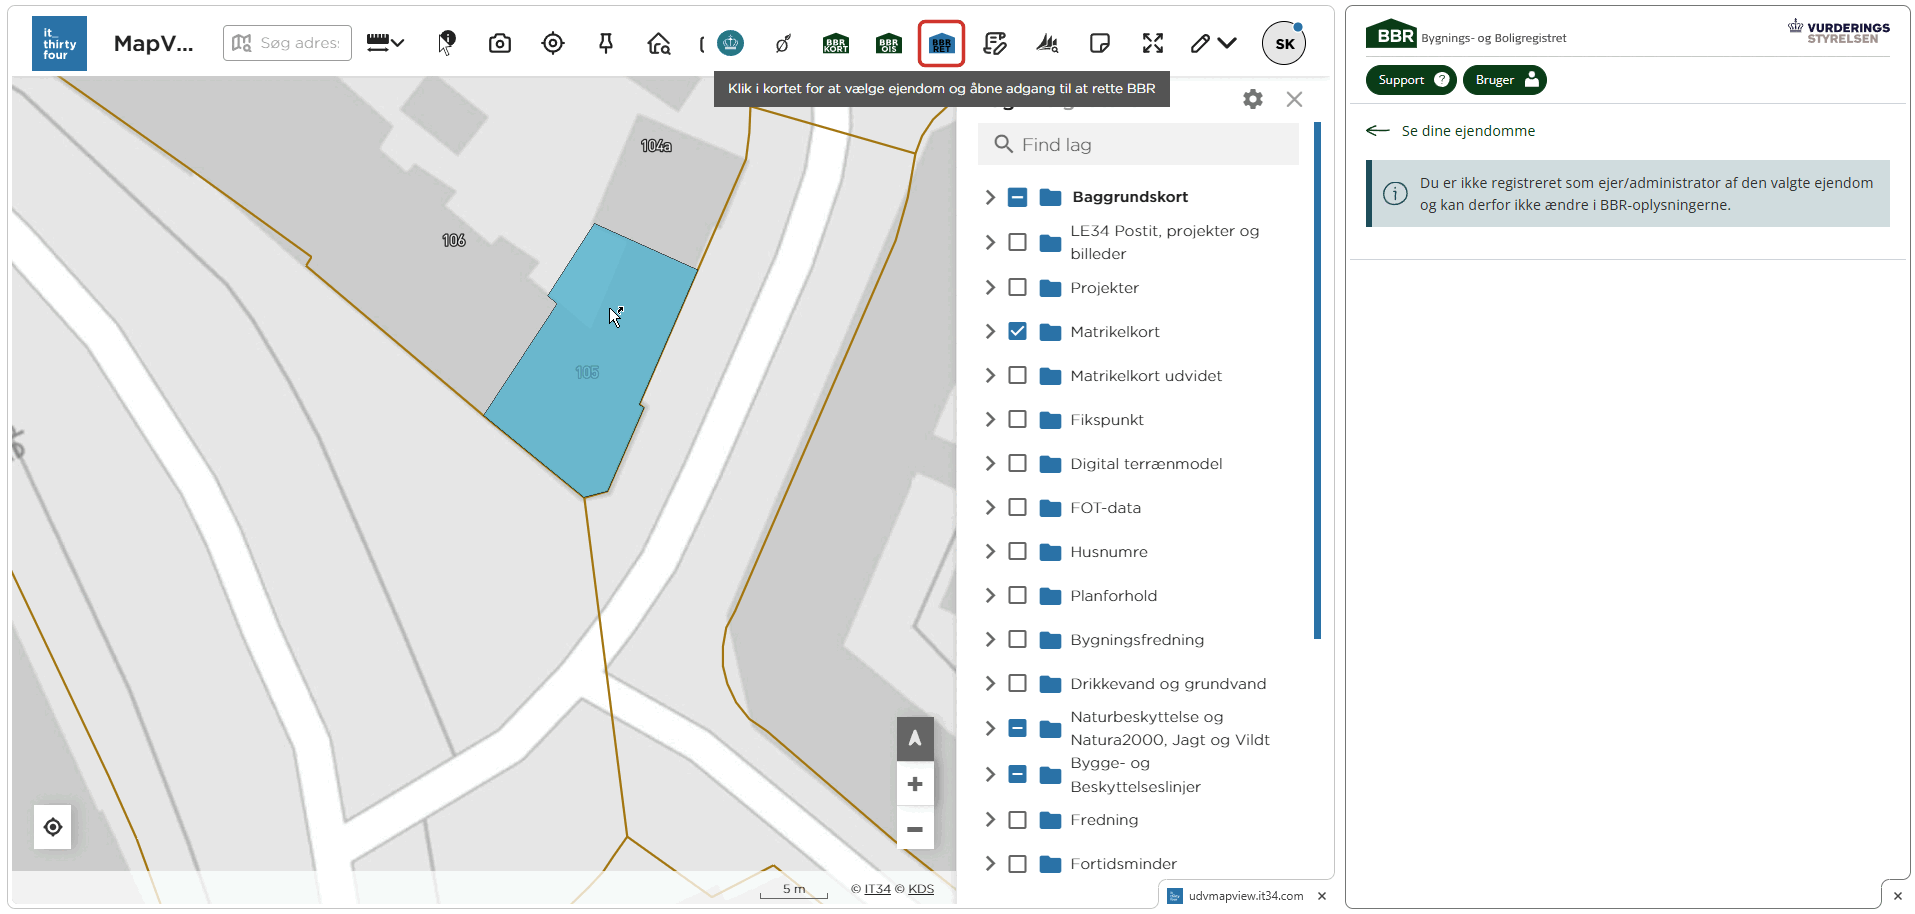1915x914 pixels.
Task: Open the KDS attribution link
Action: tap(921, 889)
